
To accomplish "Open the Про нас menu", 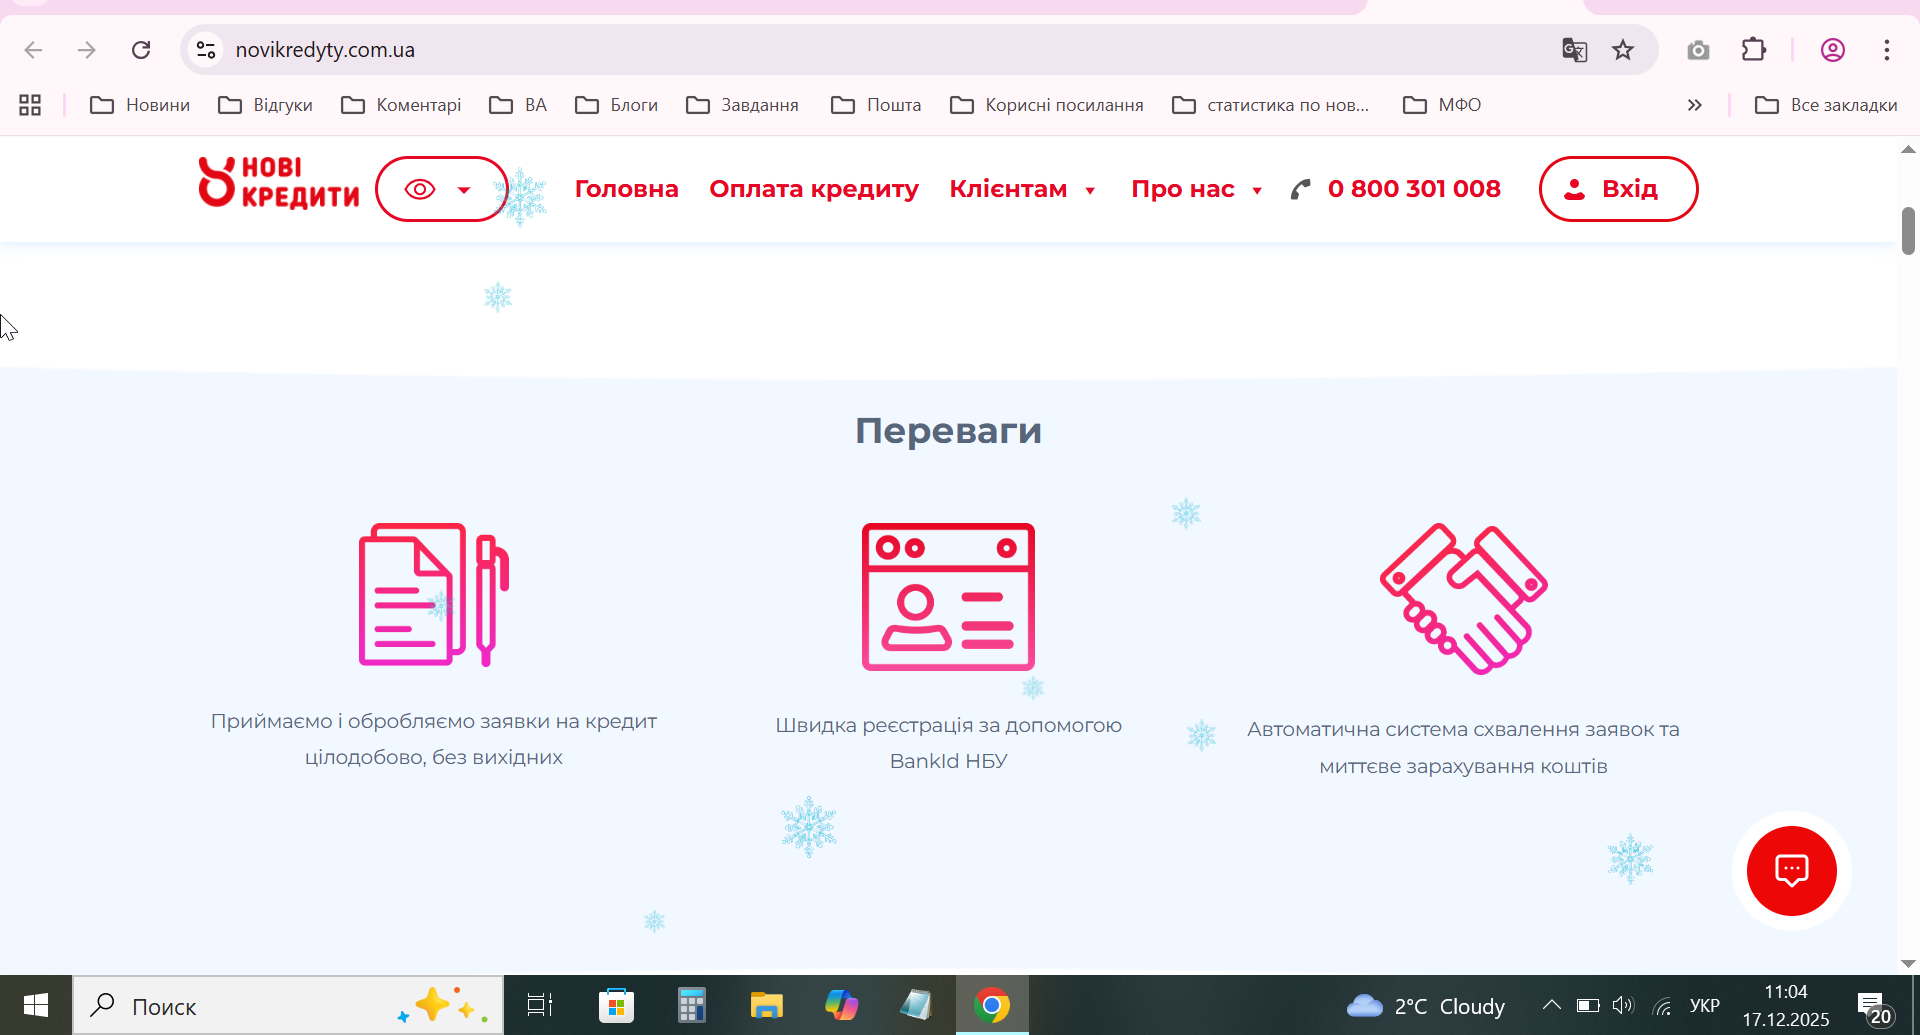I will point(1183,189).
